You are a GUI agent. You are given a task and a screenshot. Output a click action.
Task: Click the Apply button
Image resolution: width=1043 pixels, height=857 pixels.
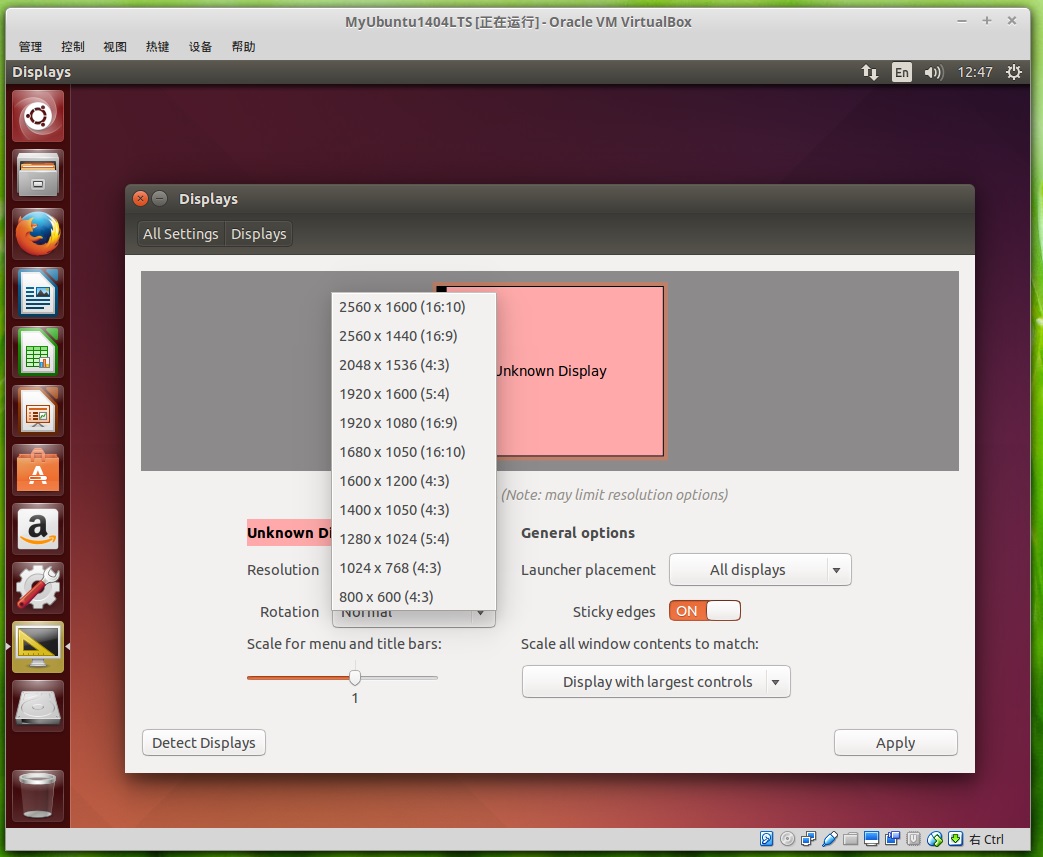coord(895,743)
